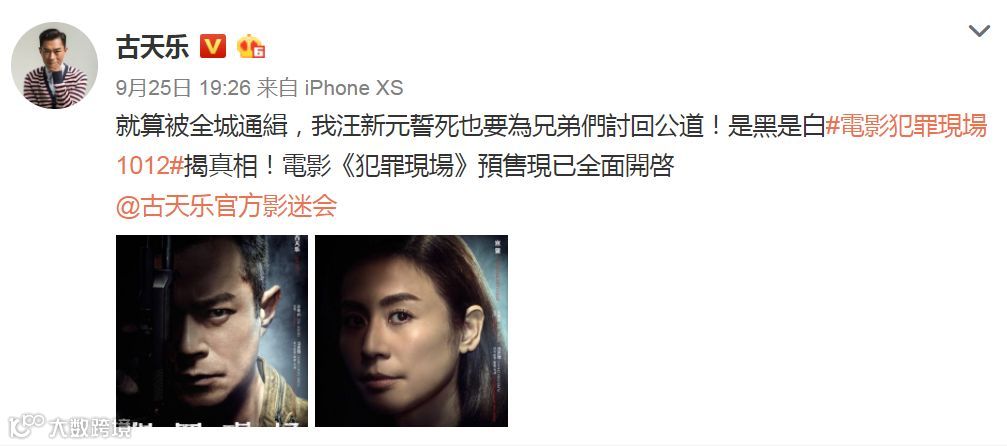The image size is (1007, 446).
Task: Open the 古天乐 username profile link
Action: [152, 47]
